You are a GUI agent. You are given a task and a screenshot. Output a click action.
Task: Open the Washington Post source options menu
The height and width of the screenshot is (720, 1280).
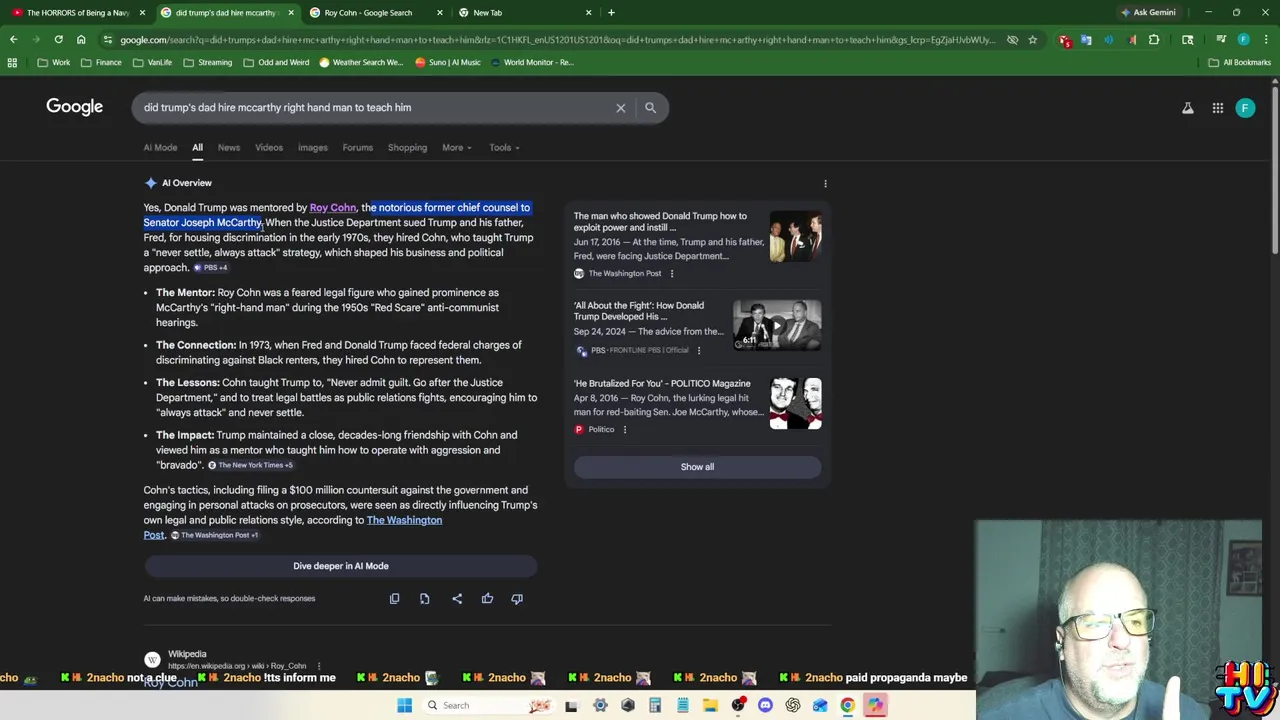[x=671, y=274]
